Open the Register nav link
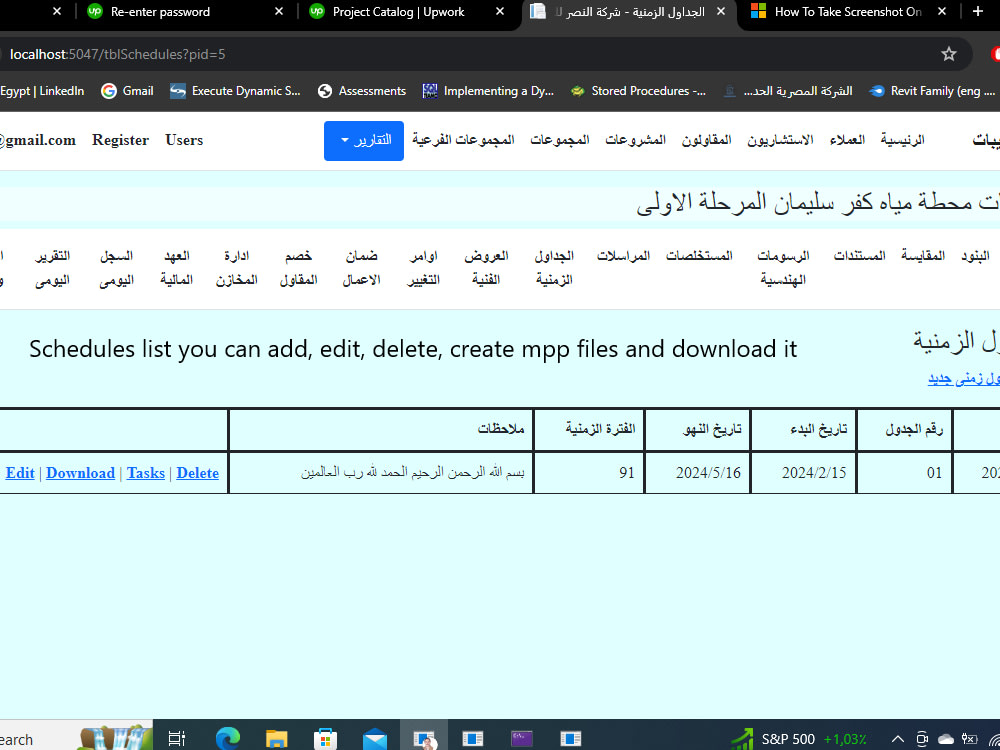The image size is (1000, 750). 120,140
